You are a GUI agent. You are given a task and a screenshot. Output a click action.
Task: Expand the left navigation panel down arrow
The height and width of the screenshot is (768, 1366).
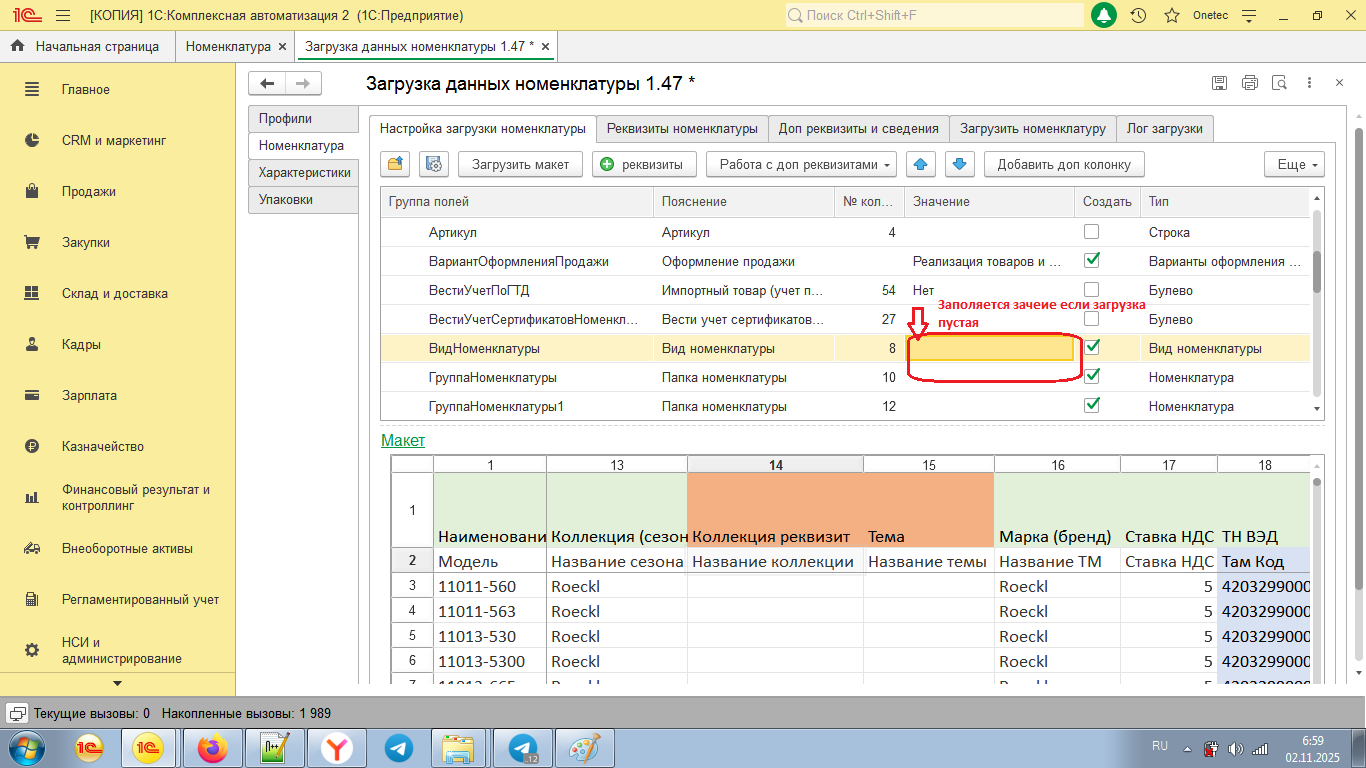[x=118, y=684]
